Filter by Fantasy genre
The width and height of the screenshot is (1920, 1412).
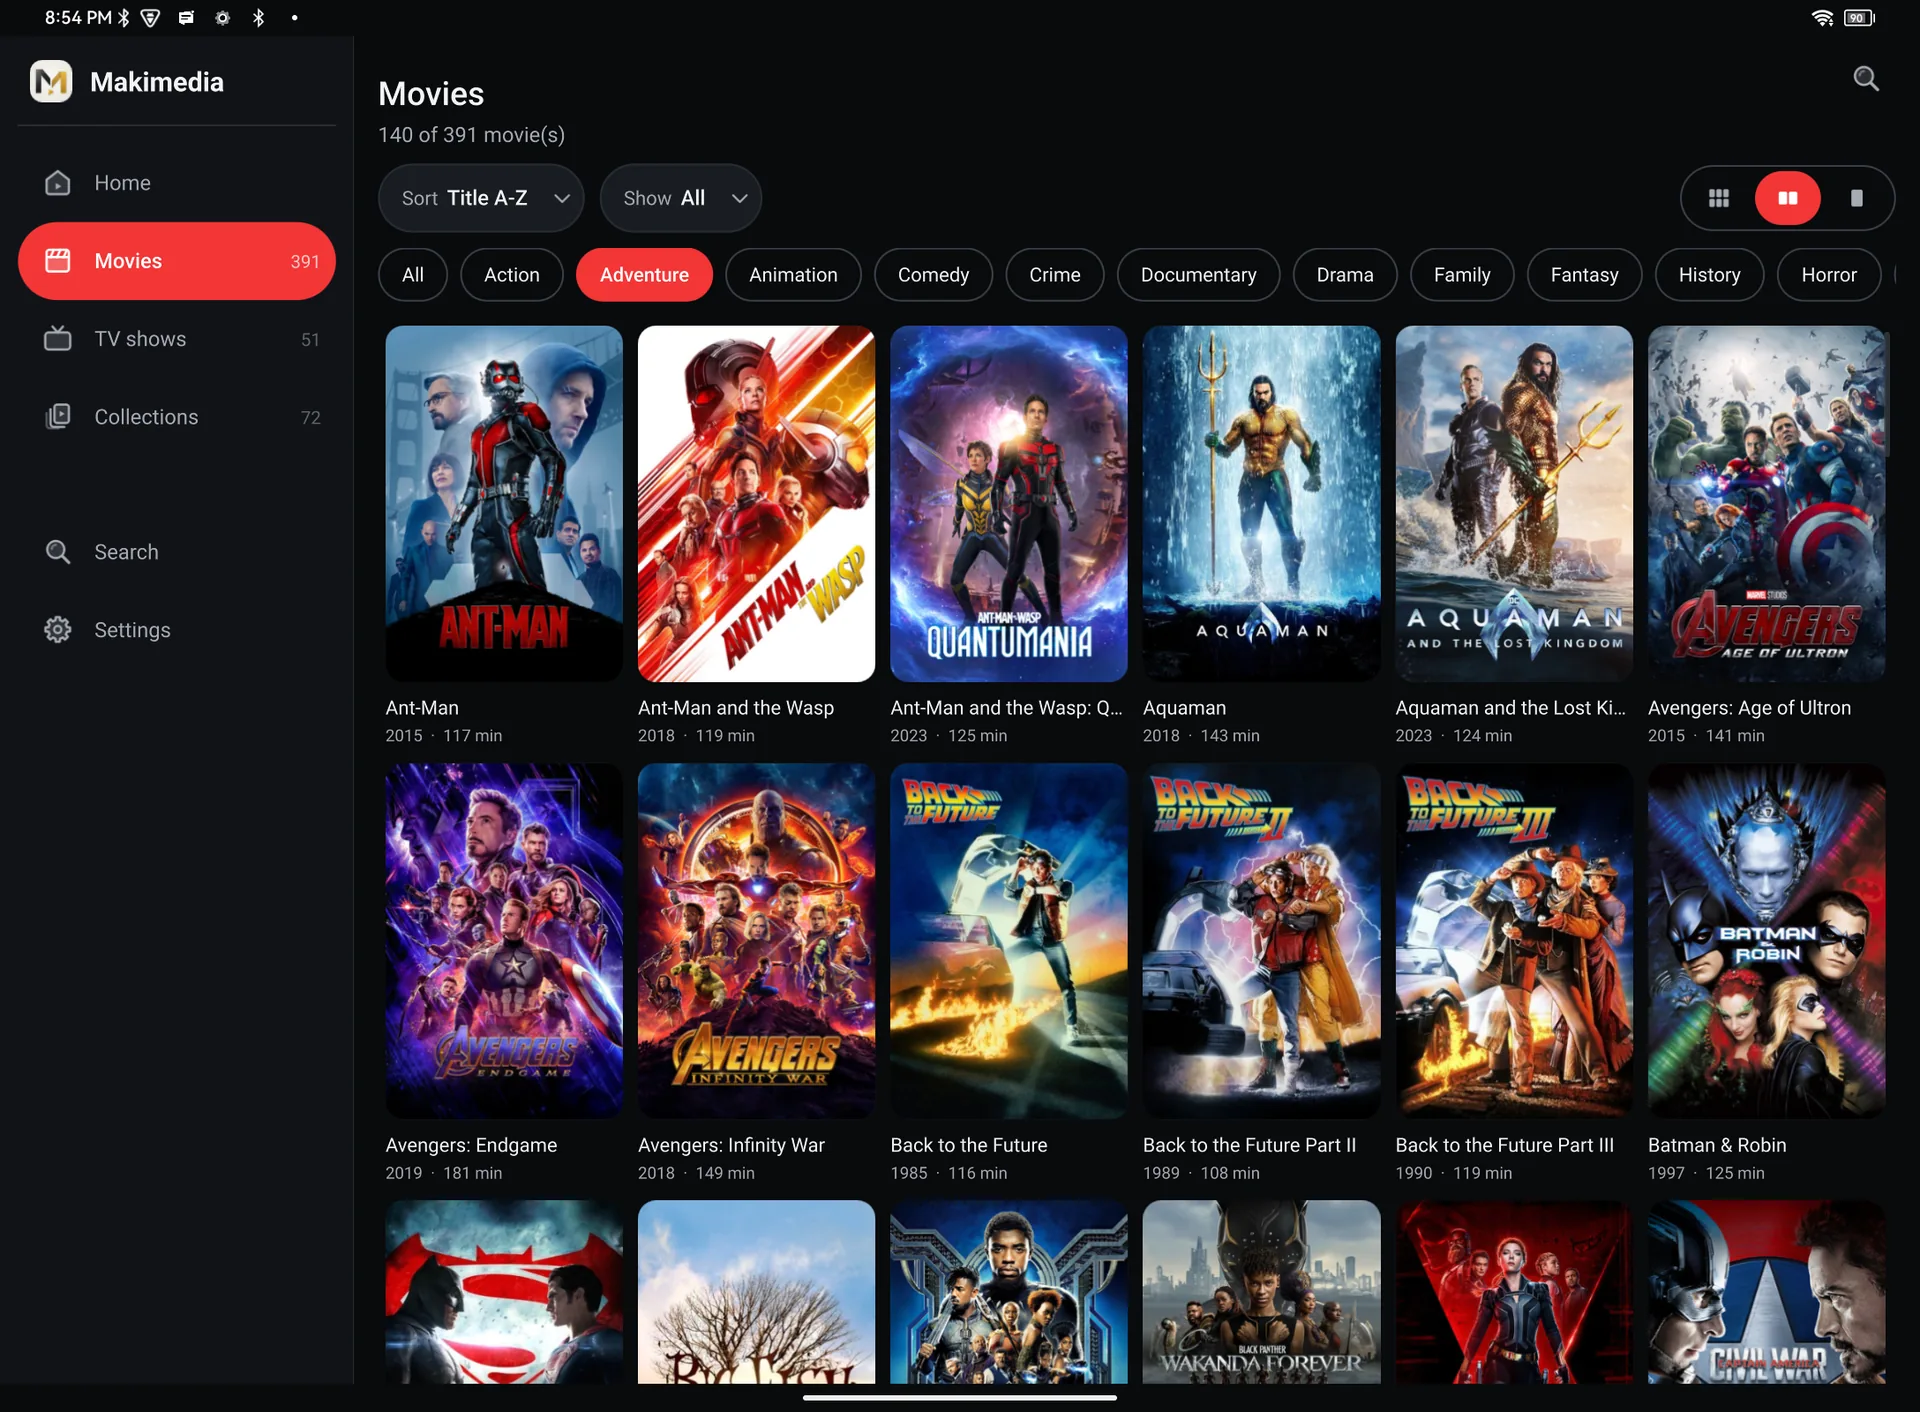coord(1585,275)
